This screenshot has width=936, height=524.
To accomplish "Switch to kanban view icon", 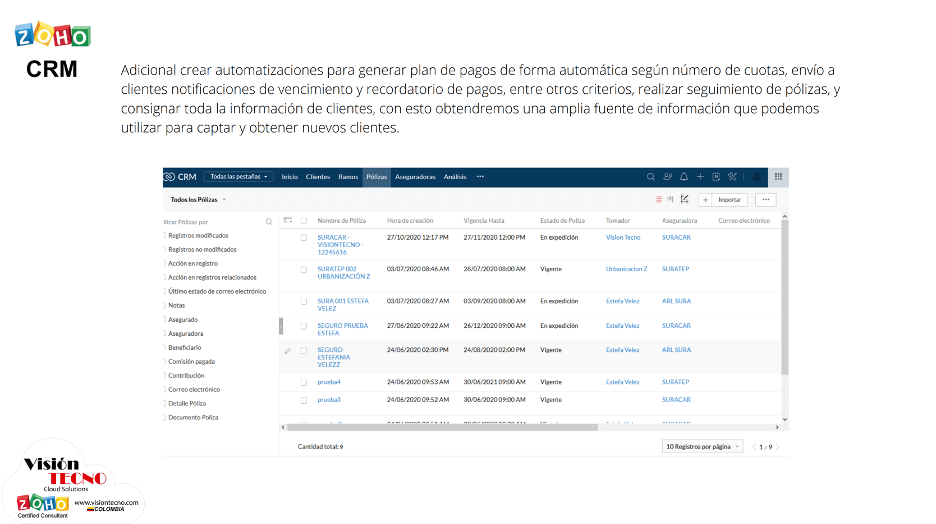I will (670, 200).
